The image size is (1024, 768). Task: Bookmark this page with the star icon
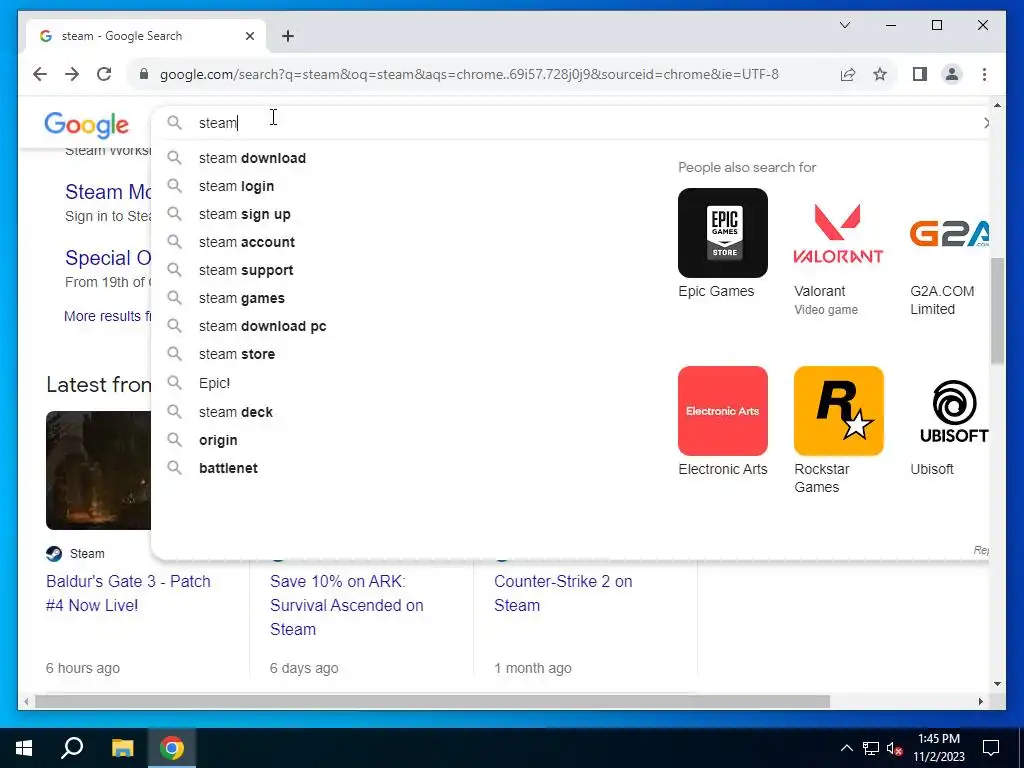[880, 74]
